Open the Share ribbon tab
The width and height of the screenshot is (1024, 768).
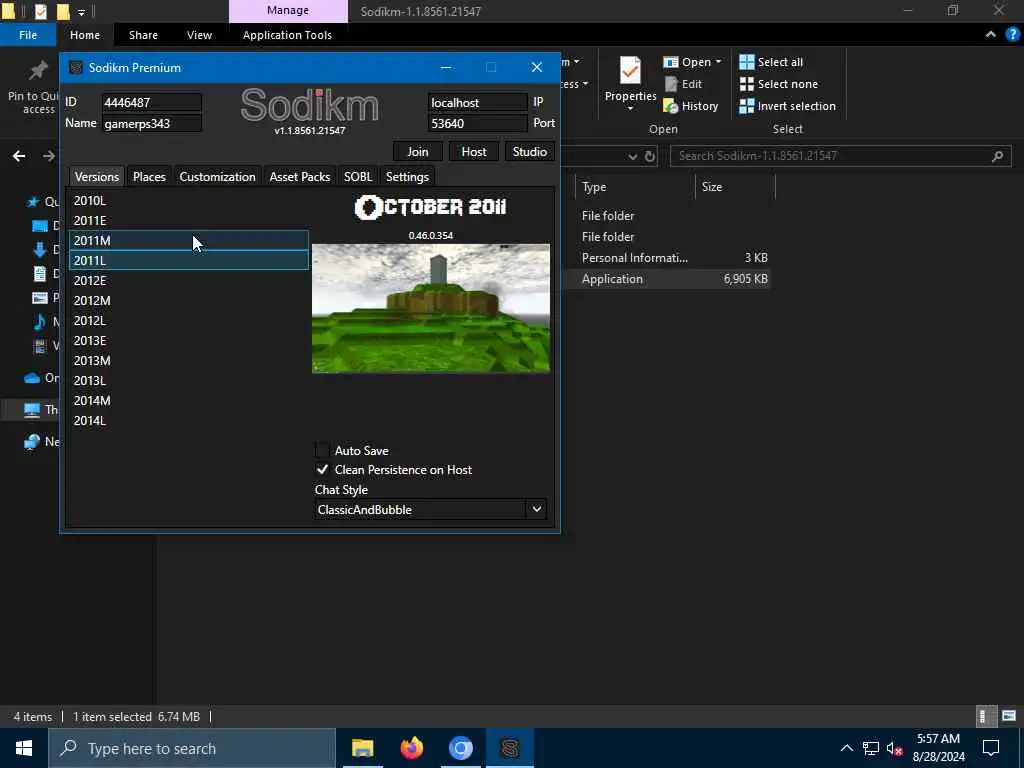(143, 35)
